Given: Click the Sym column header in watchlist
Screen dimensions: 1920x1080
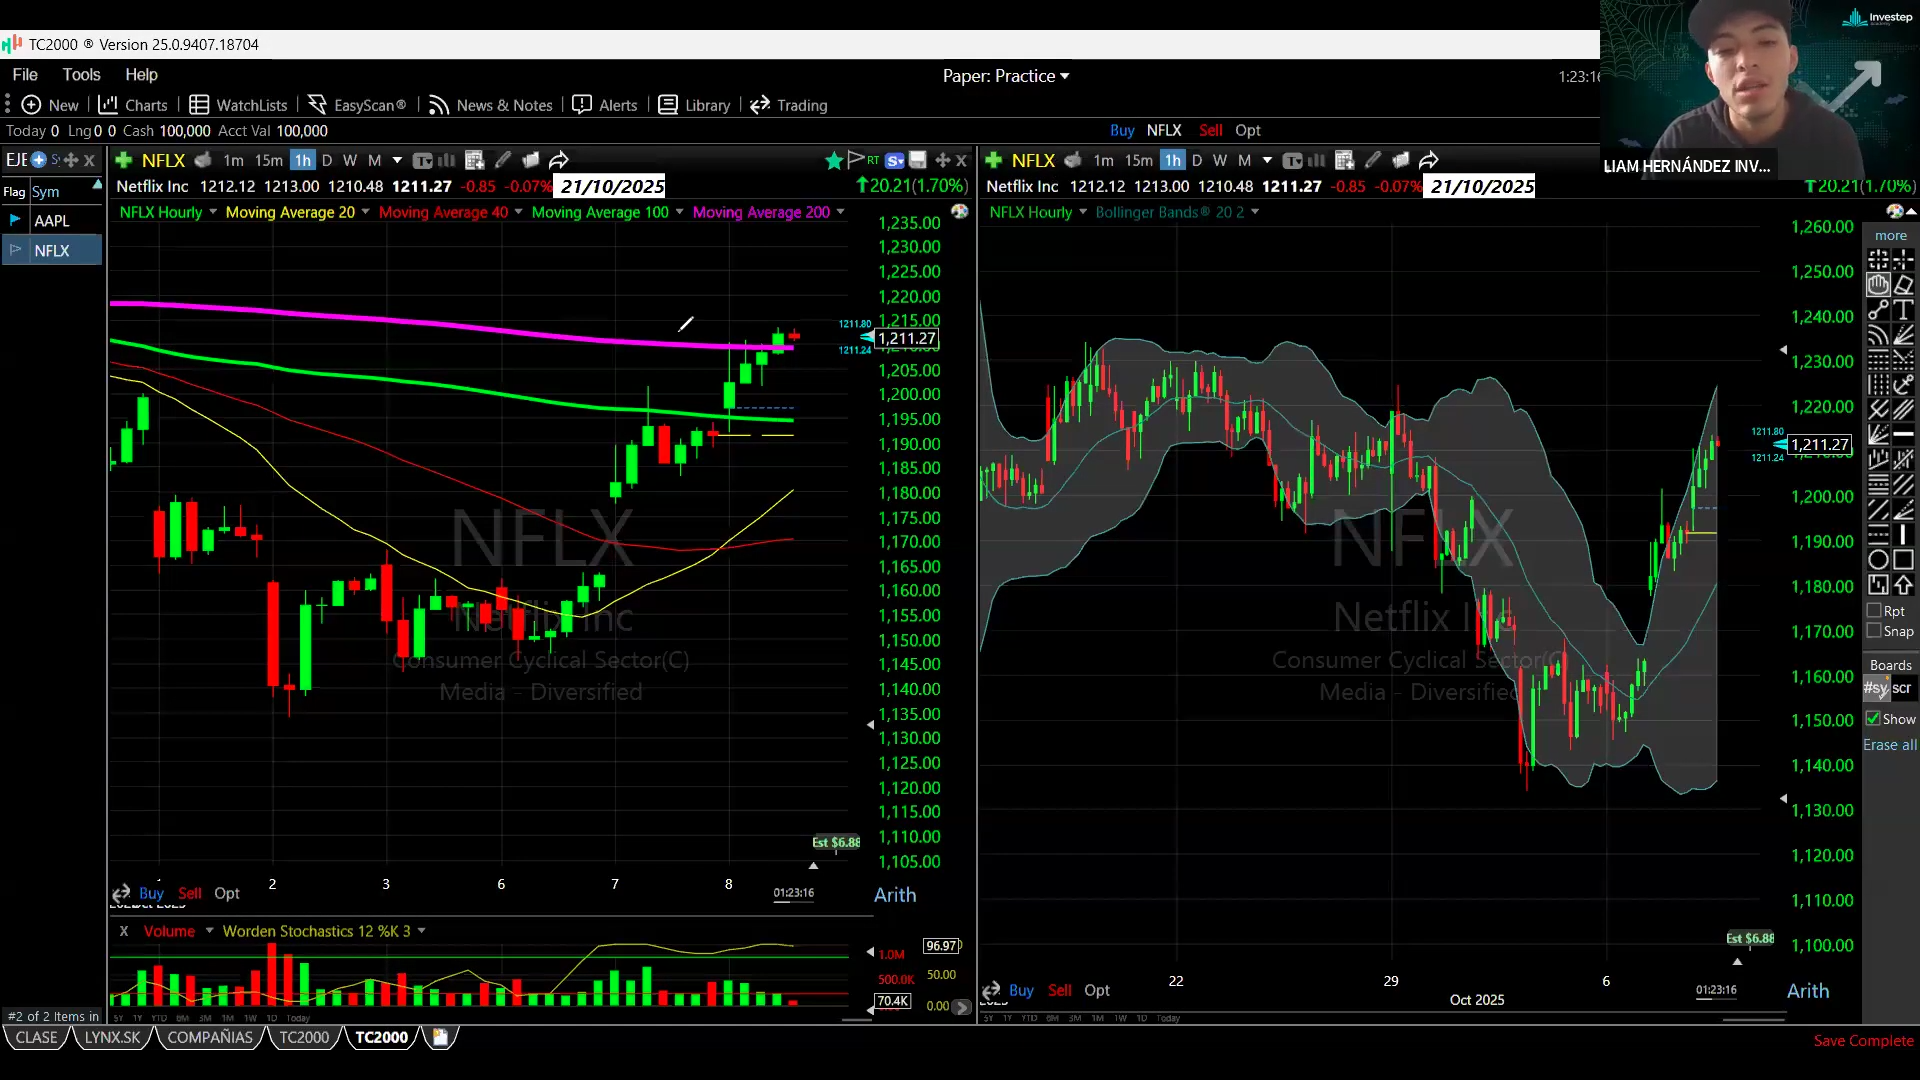Looking at the screenshot, I should [46, 191].
